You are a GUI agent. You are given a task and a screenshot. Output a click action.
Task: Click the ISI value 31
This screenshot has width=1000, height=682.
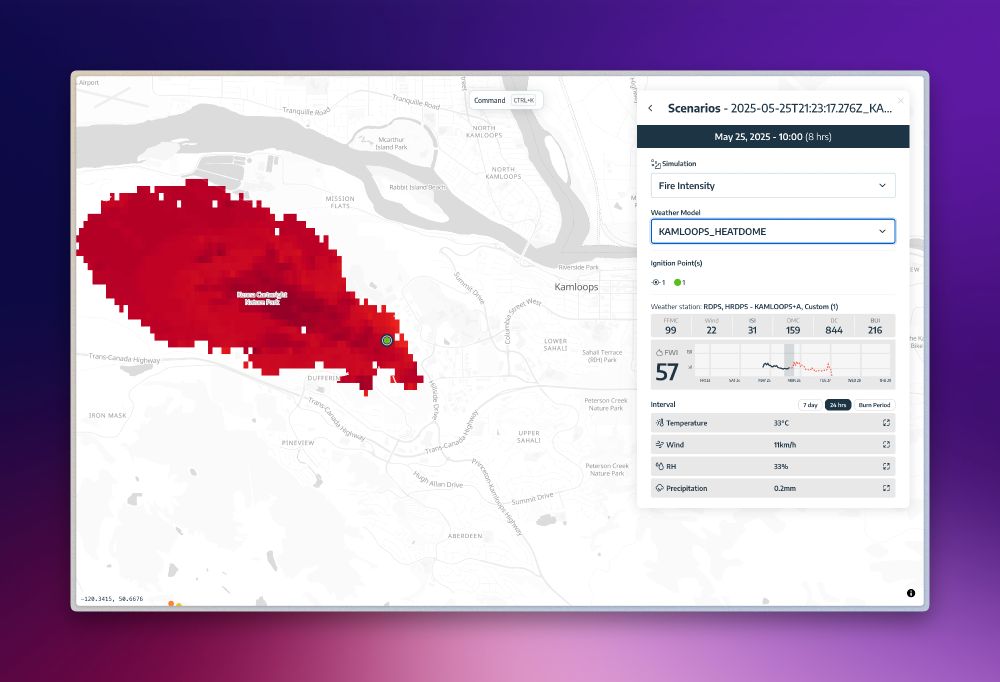click(x=753, y=330)
